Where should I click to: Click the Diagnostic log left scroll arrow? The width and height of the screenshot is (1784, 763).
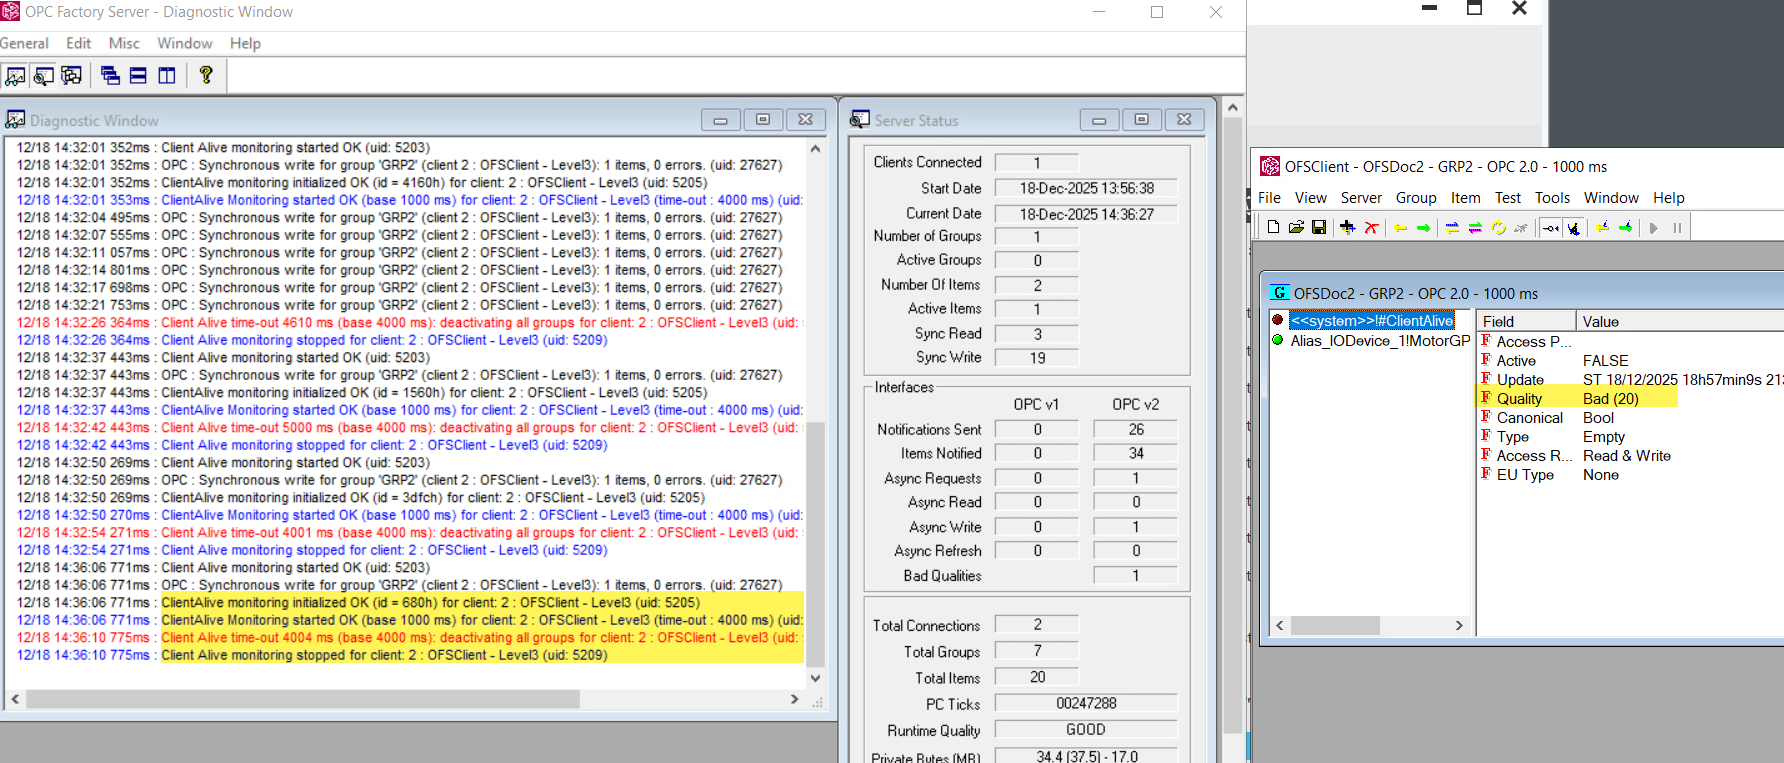pos(15,700)
